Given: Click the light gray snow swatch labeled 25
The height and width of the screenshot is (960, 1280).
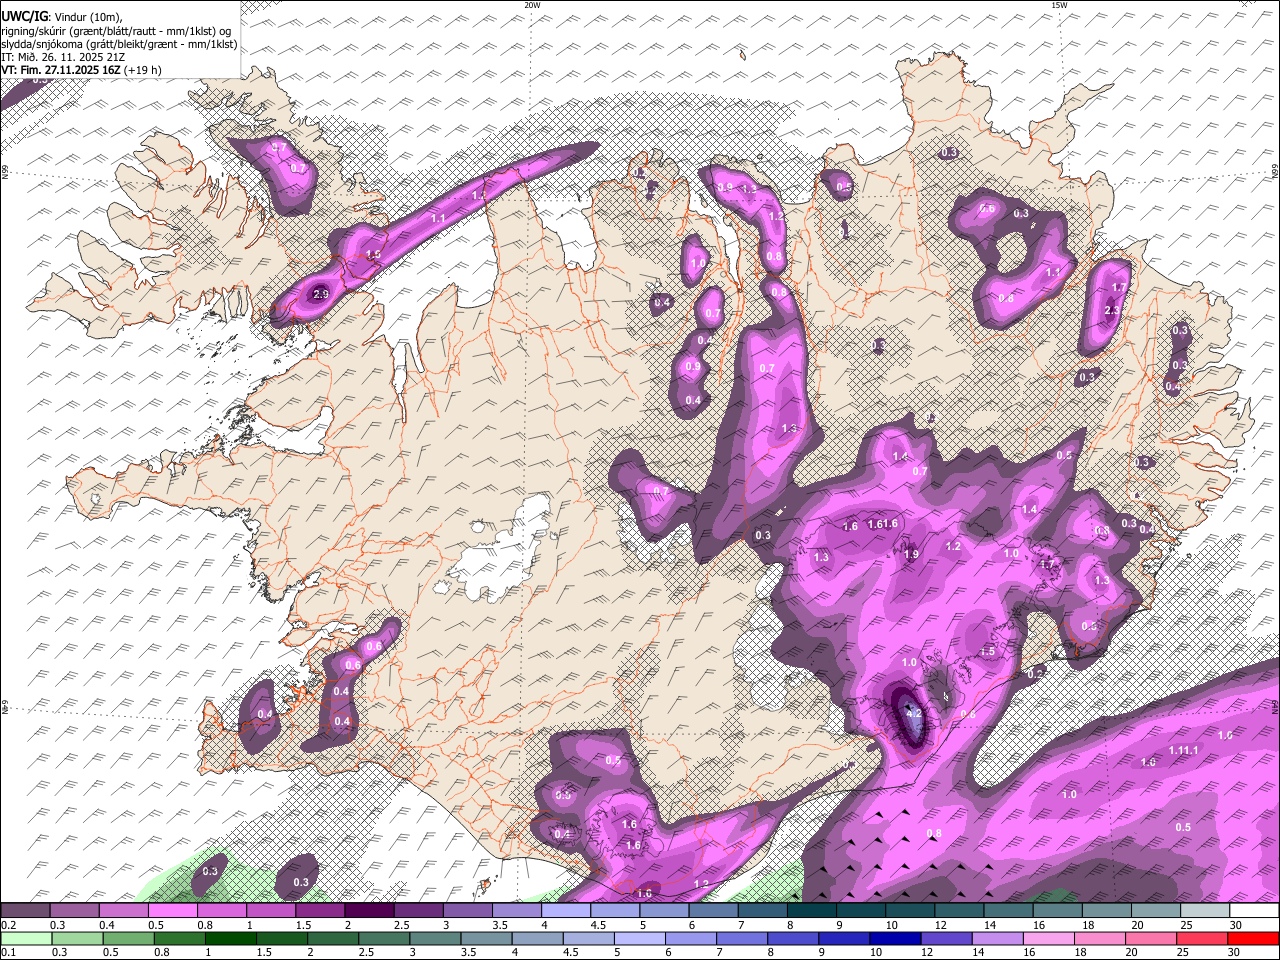Looking at the screenshot, I should pyautogui.click(x=1206, y=911).
